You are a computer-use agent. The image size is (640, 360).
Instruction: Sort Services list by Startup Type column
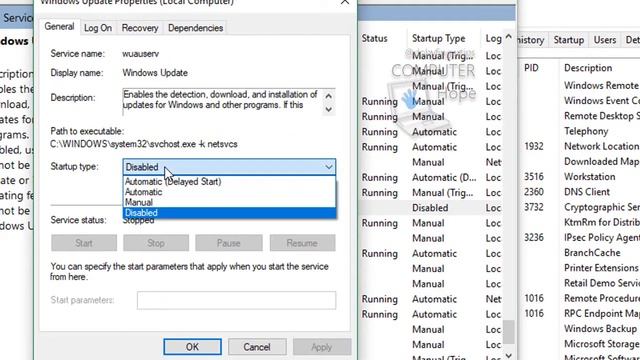click(439, 38)
